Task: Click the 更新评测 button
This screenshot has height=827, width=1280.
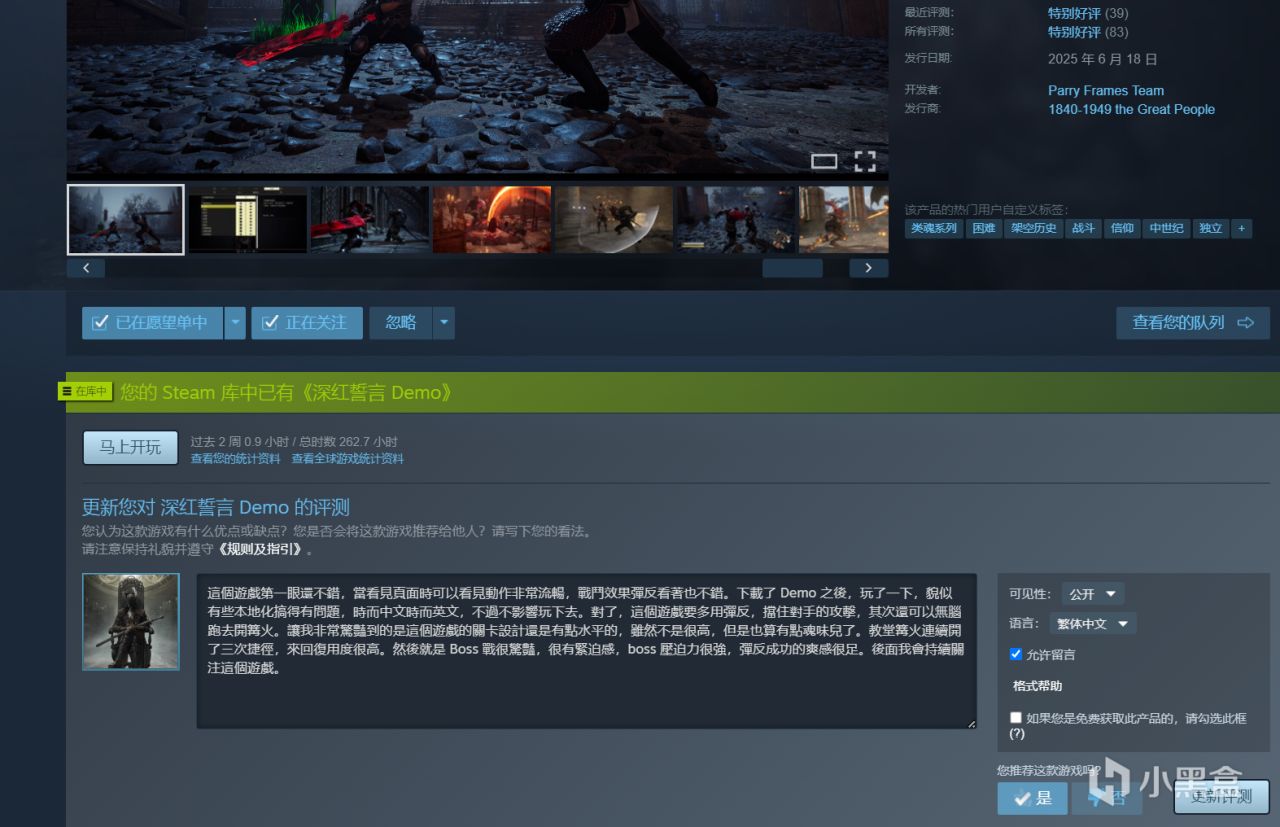Action: click(x=1222, y=797)
